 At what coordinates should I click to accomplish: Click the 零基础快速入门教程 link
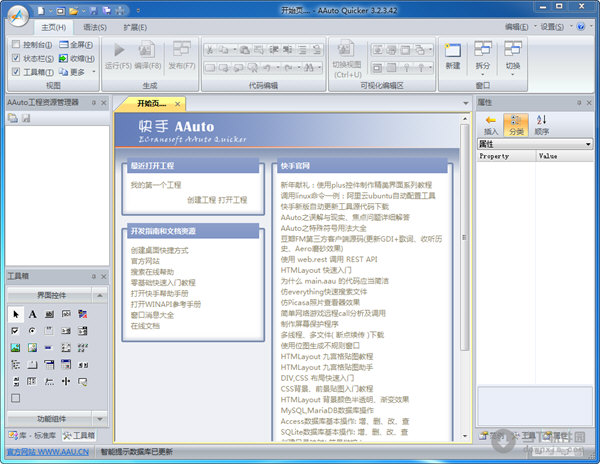(163, 283)
